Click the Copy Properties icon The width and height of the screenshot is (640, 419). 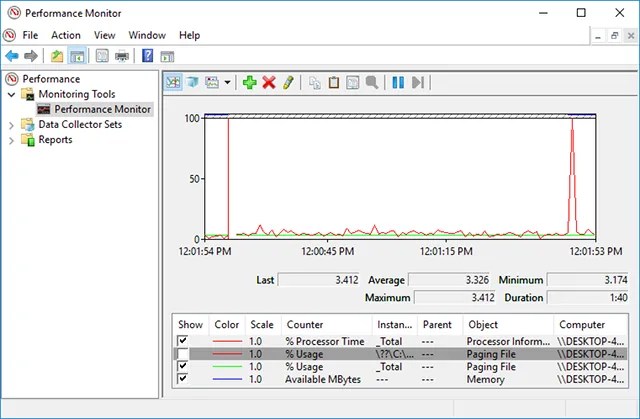(315, 83)
